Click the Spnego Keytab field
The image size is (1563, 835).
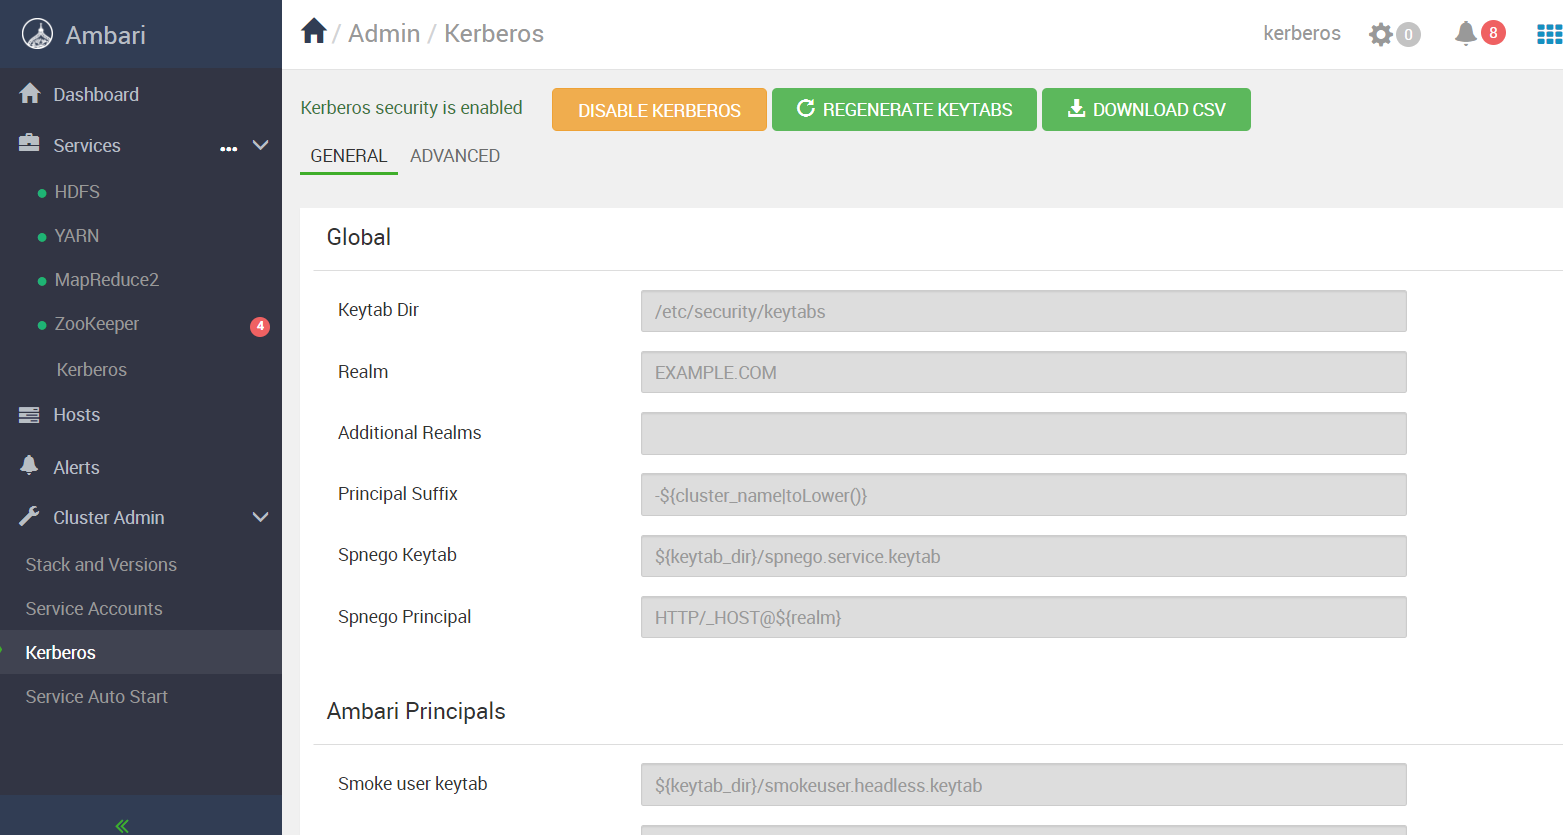pyautogui.click(x=1023, y=556)
